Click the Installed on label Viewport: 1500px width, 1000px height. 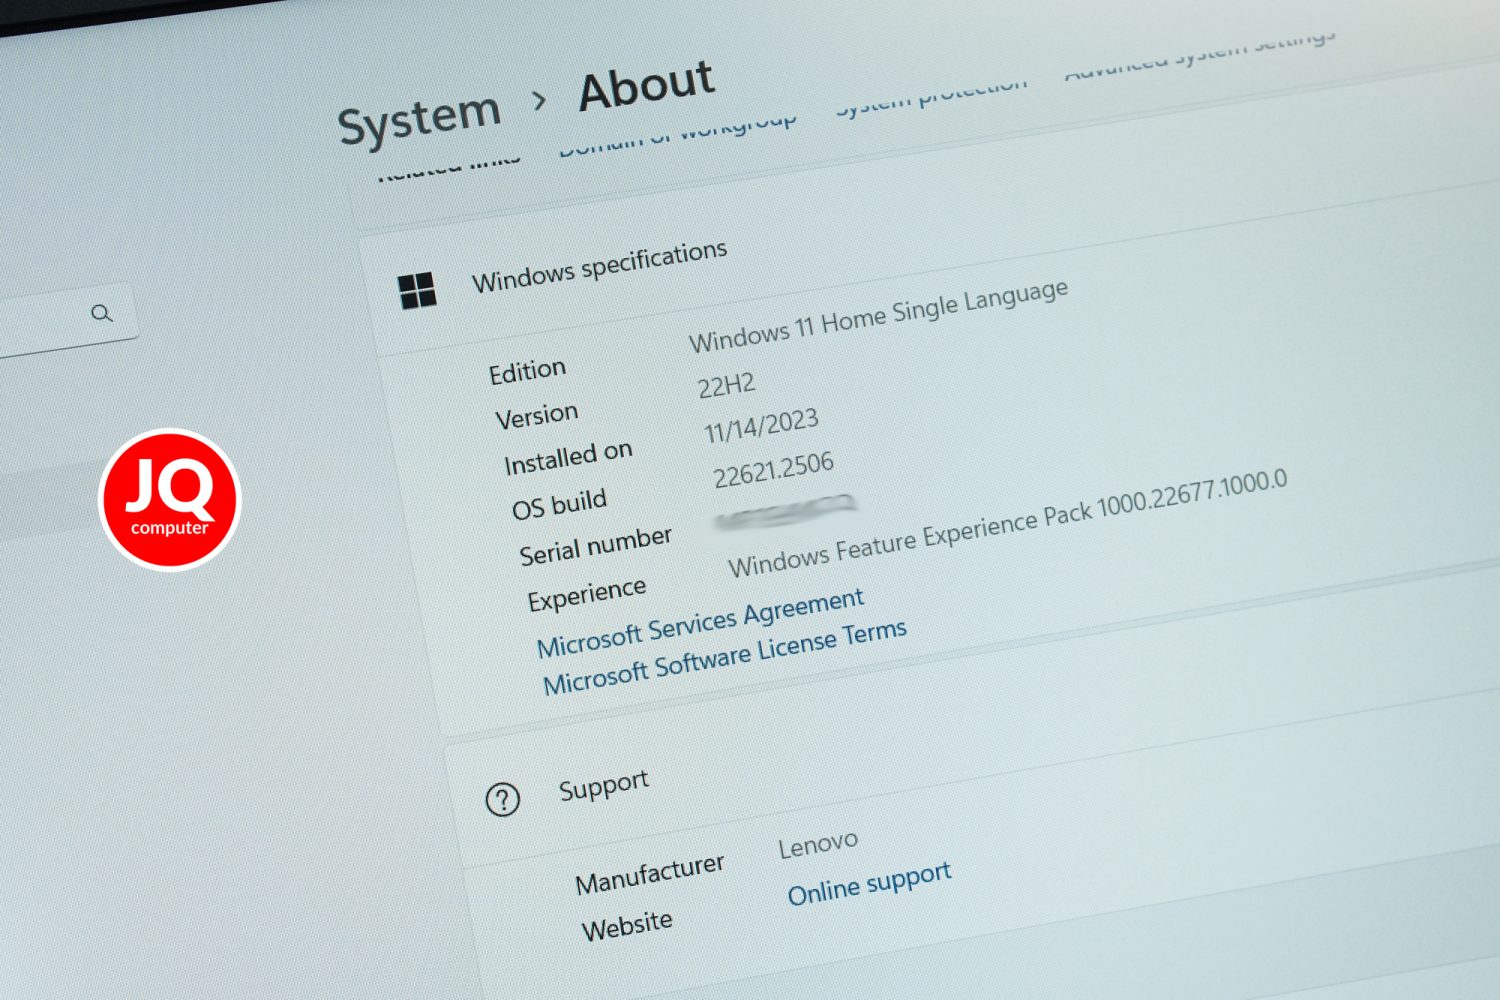pos(568,458)
